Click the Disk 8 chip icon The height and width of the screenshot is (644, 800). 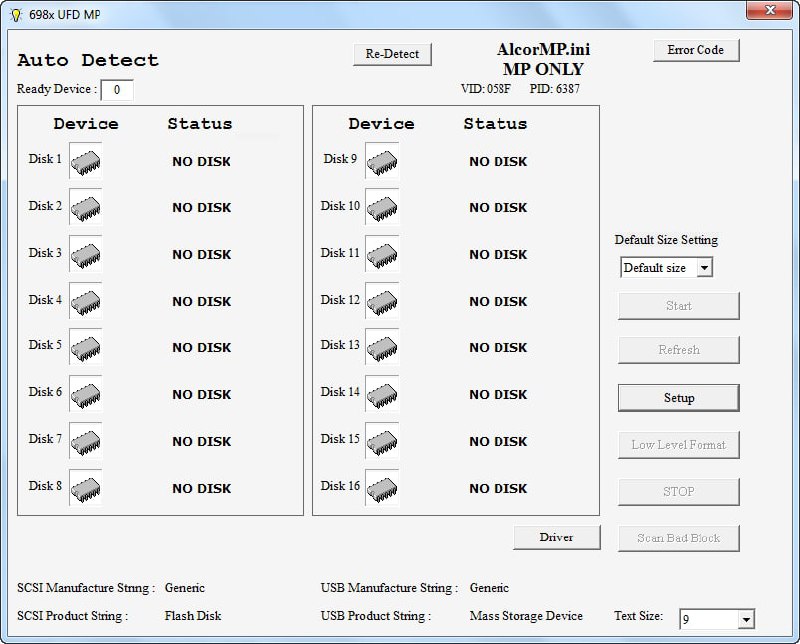click(x=85, y=488)
